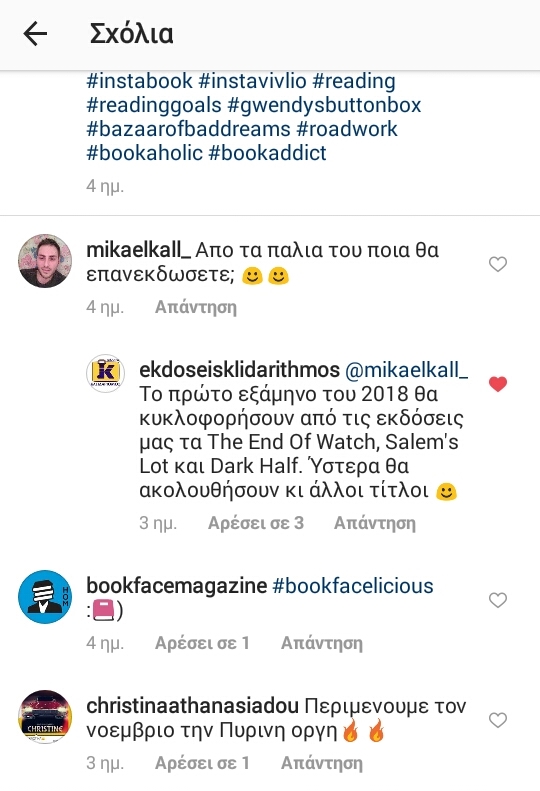The height and width of the screenshot is (791, 540).
Task: Open the bookfacemagazine avatar icon
Action: coord(45,597)
